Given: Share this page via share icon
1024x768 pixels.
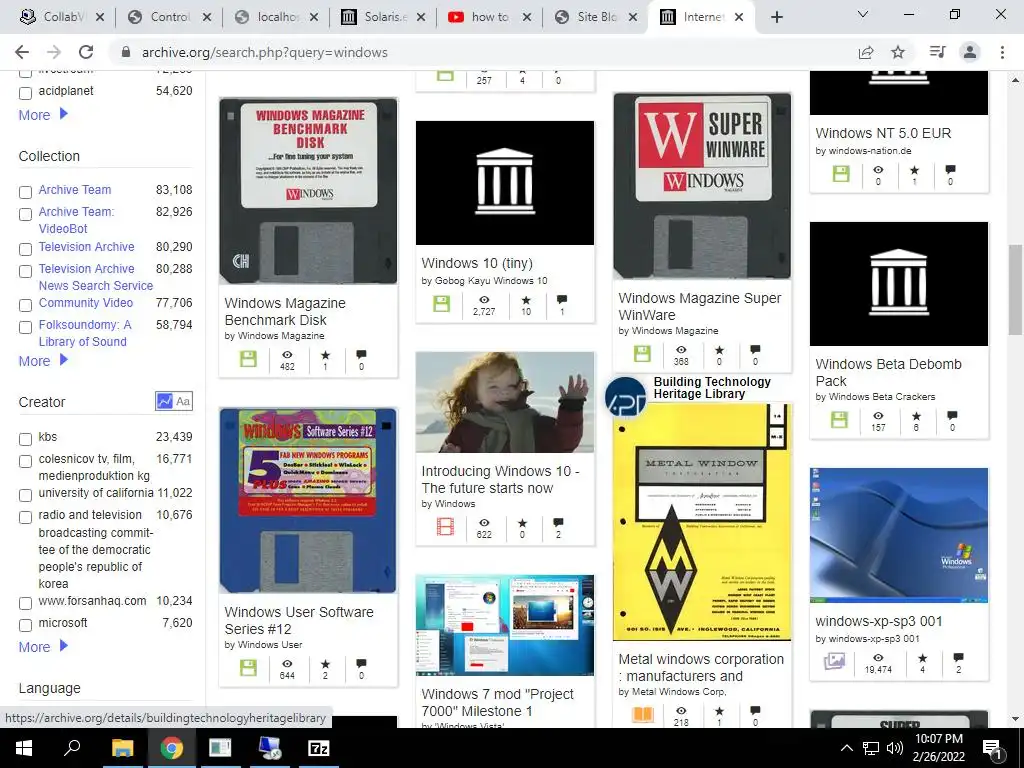Looking at the screenshot, I should (866, 52).
